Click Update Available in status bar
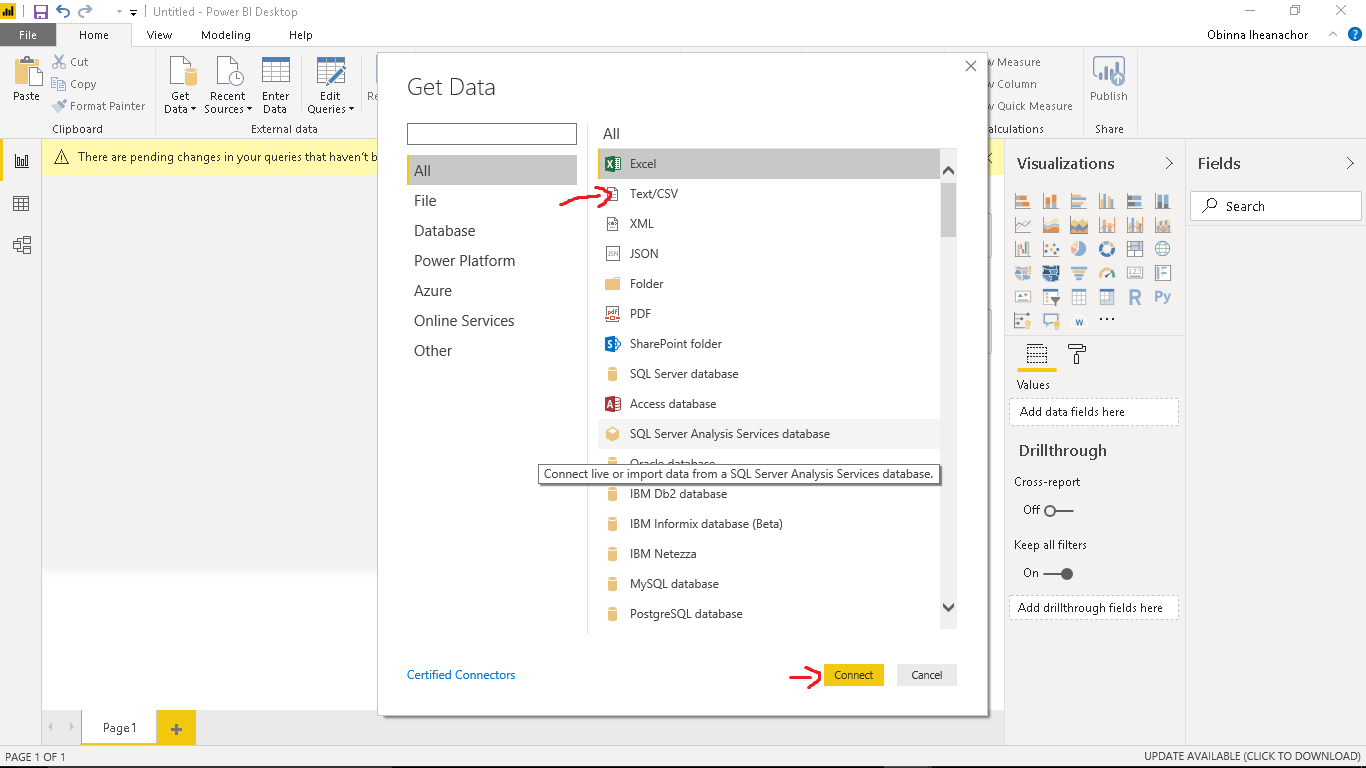Viewport: 1366px width, 768px height. [1252, 757]
